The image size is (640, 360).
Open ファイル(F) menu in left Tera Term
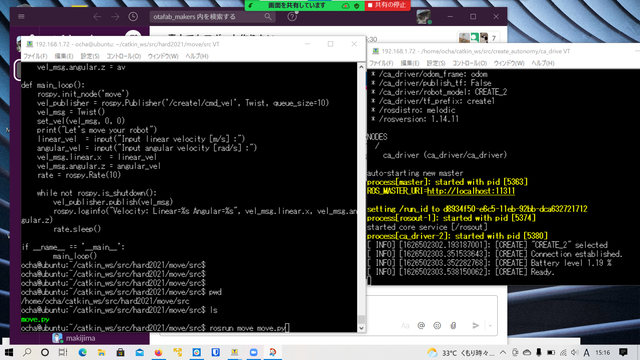click(x=35, y=56)
